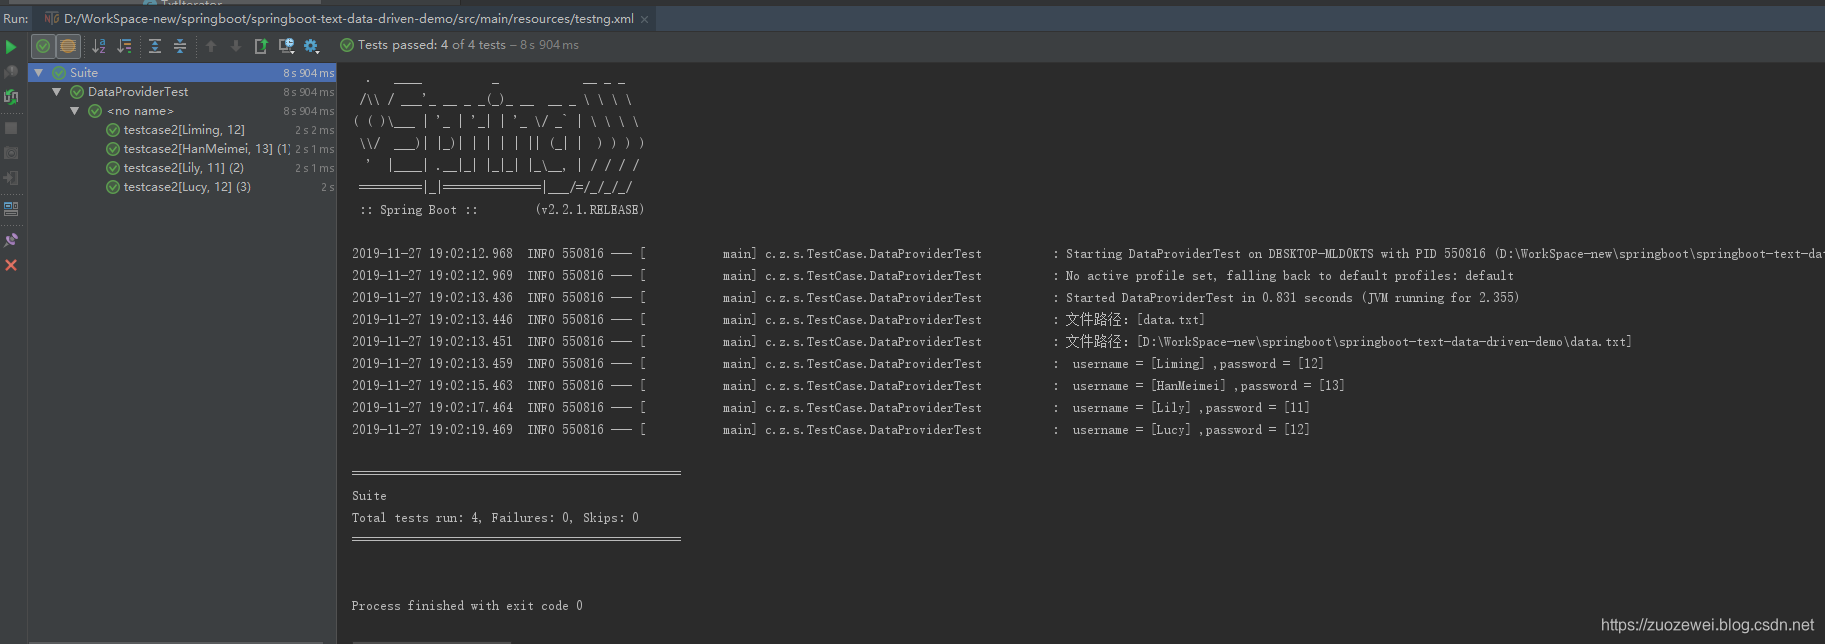Select testcase2[Liming, 12] result
This screenshot has width=1825, height=644.
(x=183, y=130)
